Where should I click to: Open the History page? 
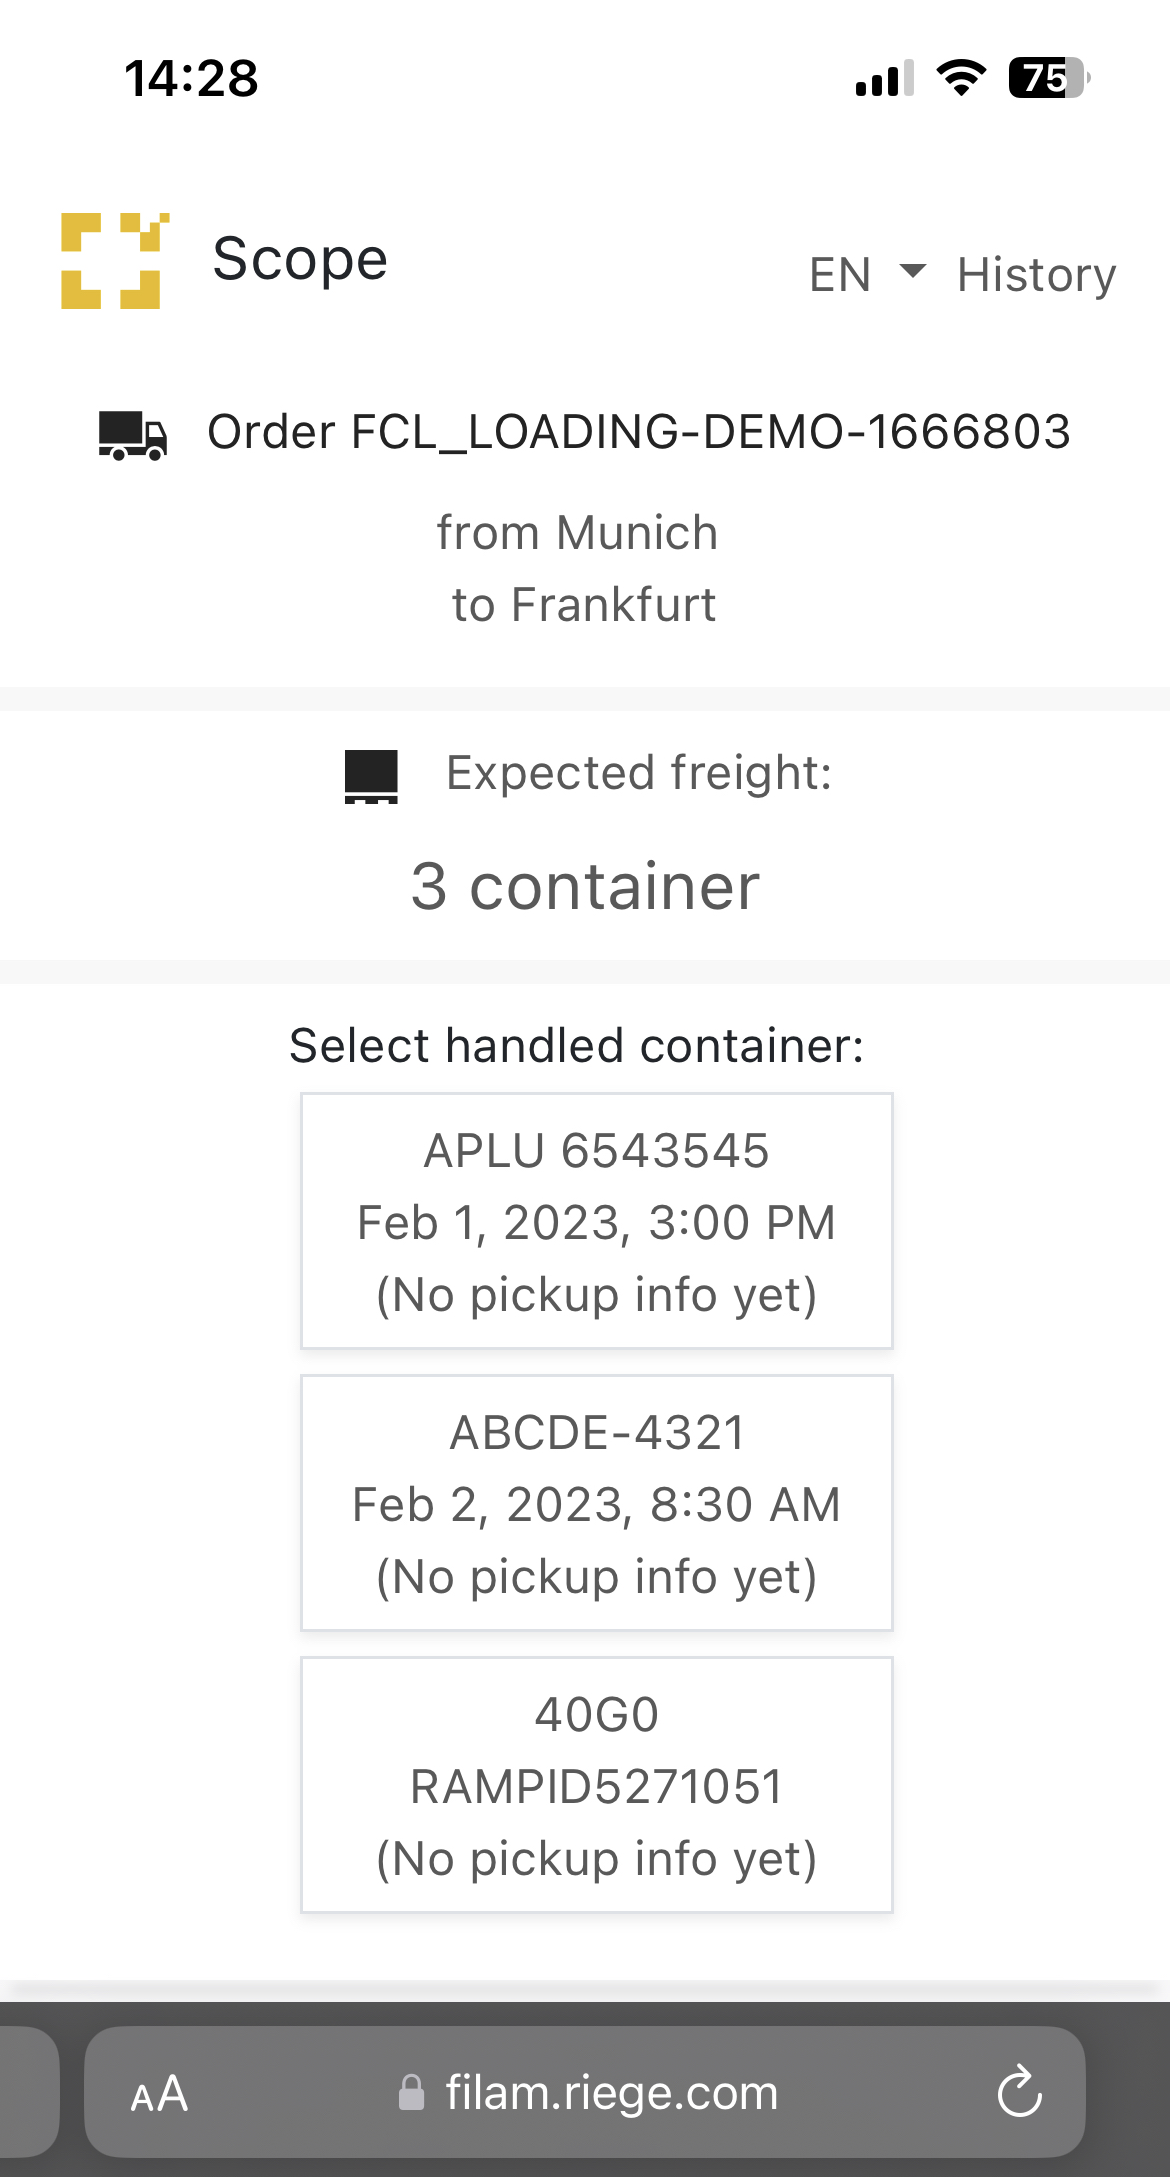[1036, 274]
